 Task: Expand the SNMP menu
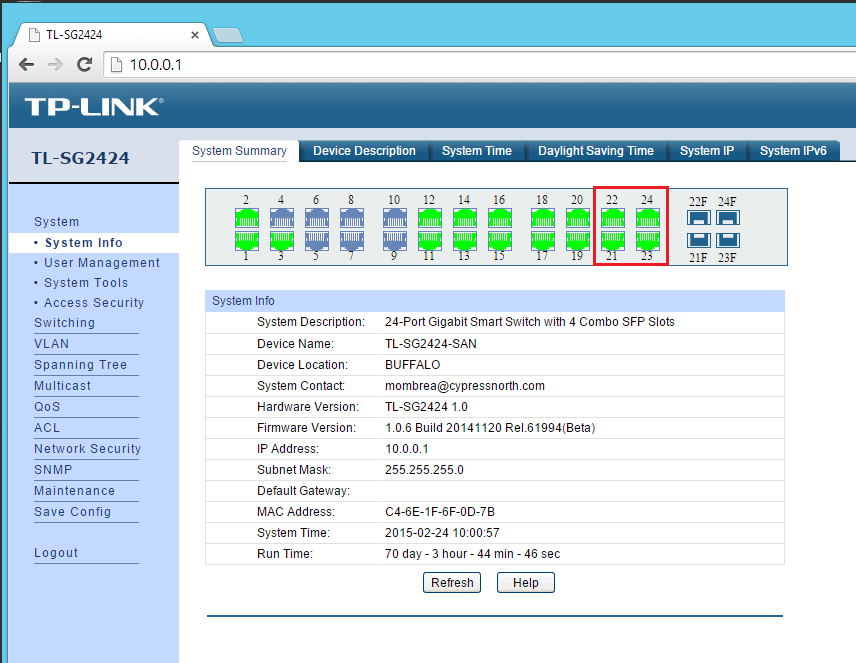[x=53, y=470]
